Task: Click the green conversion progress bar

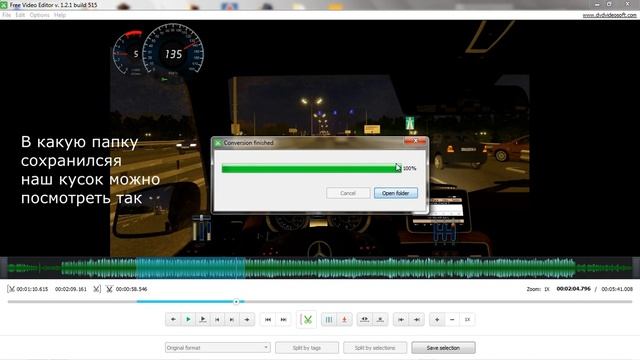Action: [311, 168]
